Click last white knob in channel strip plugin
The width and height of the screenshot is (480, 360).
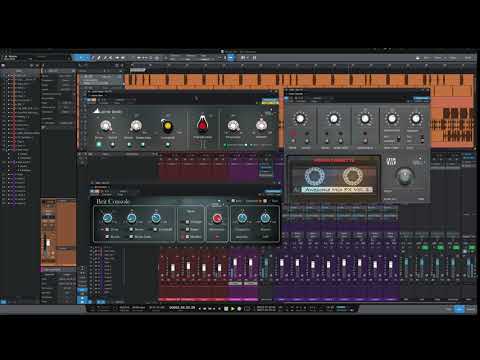261,125
